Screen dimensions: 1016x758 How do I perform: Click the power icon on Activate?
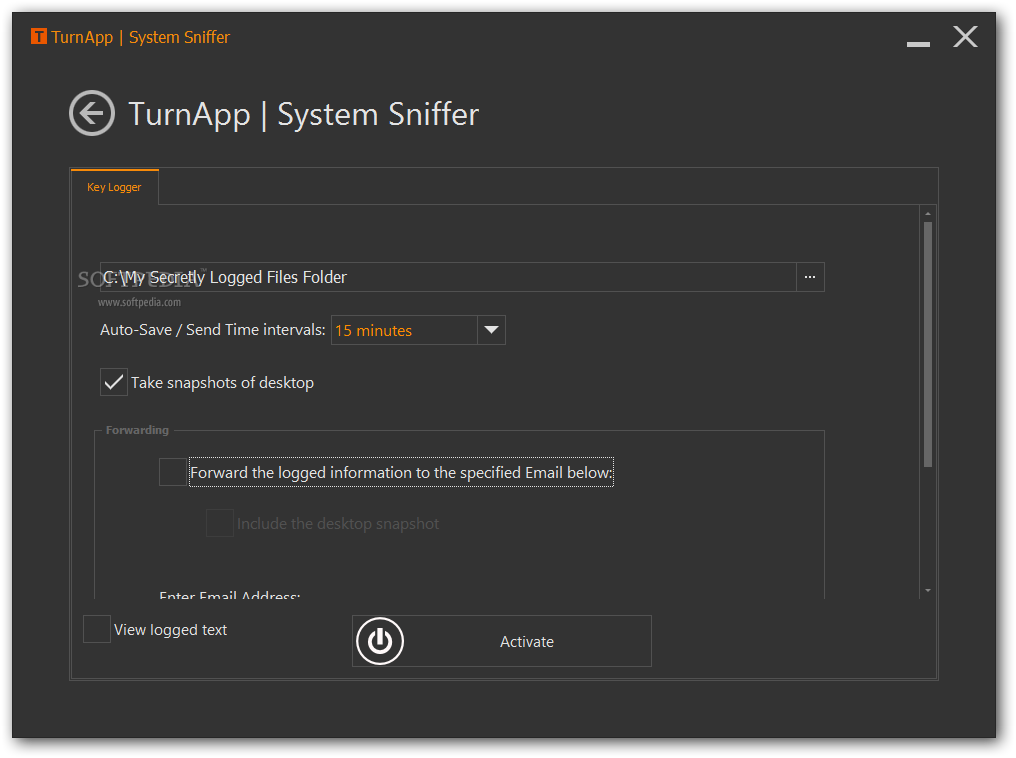tap(380, 641)
